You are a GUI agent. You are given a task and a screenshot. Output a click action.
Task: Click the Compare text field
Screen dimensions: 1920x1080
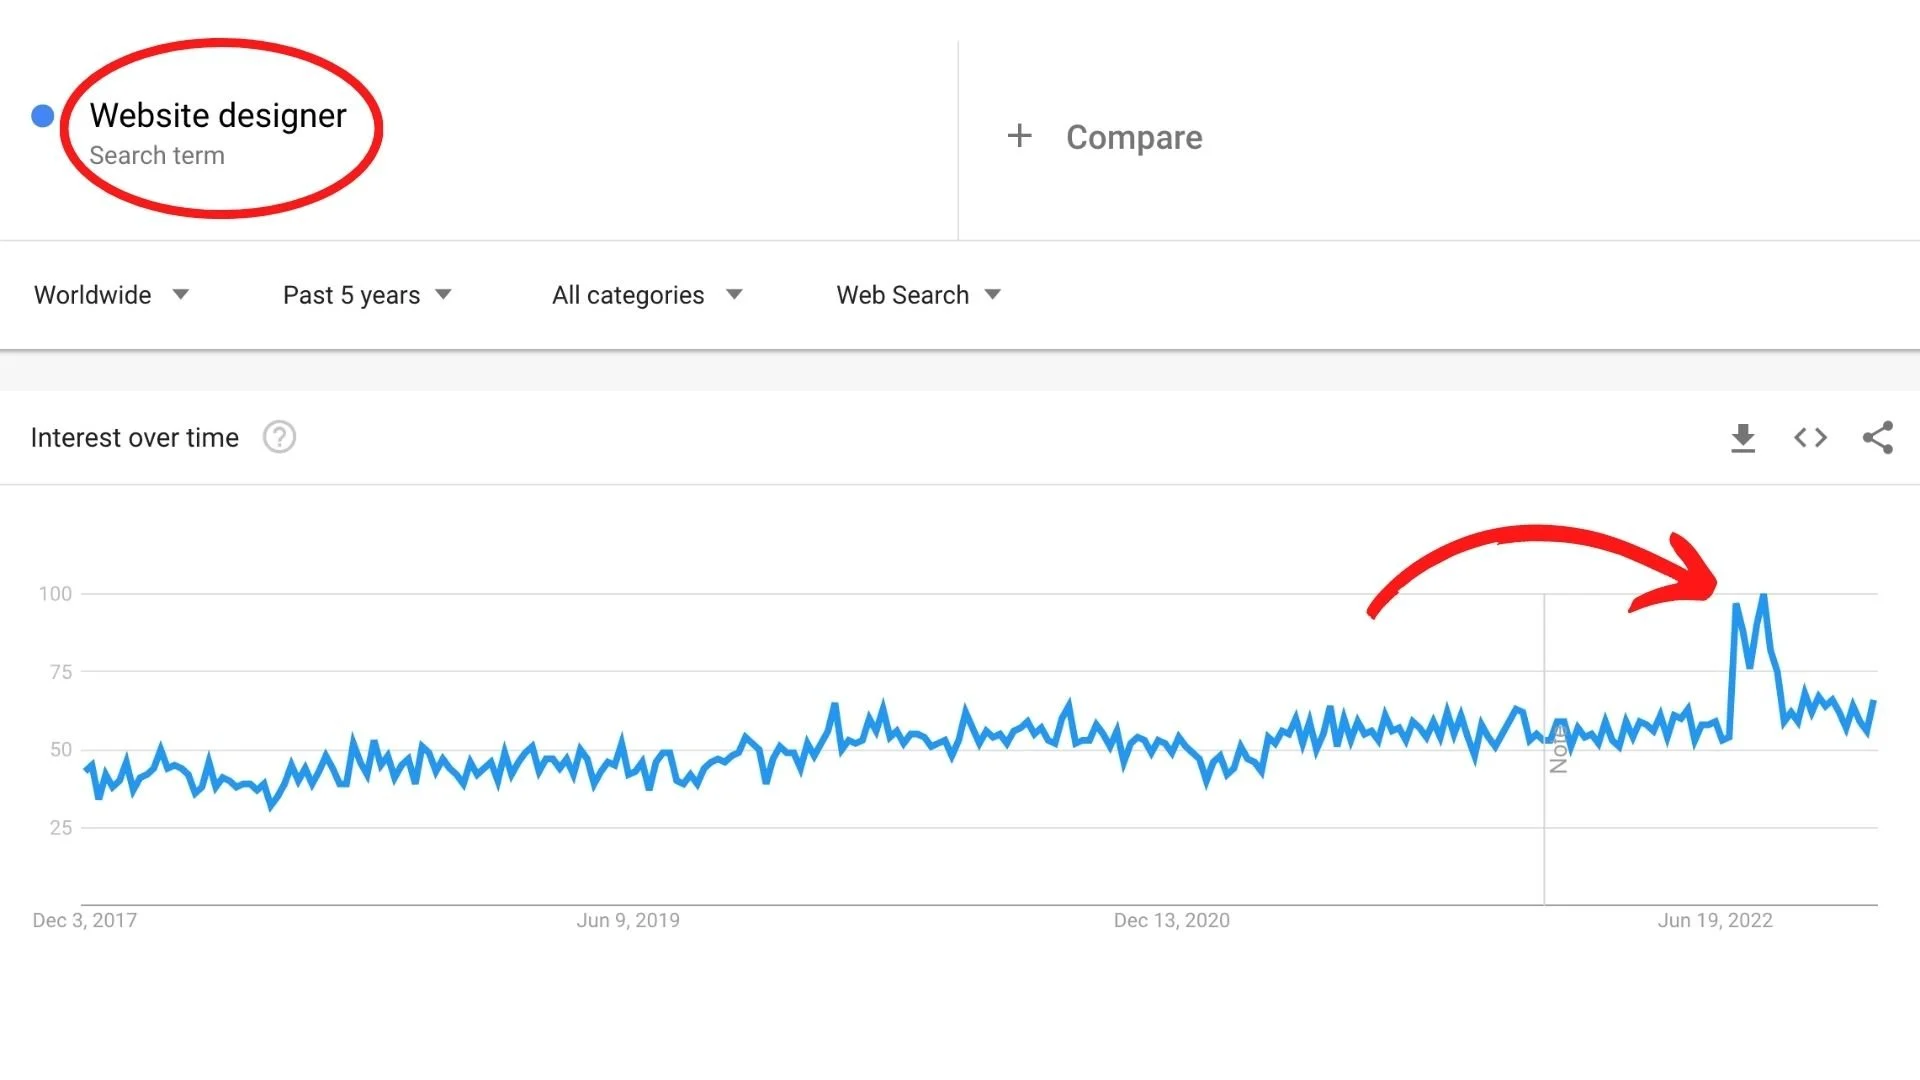click(1134, 137)
